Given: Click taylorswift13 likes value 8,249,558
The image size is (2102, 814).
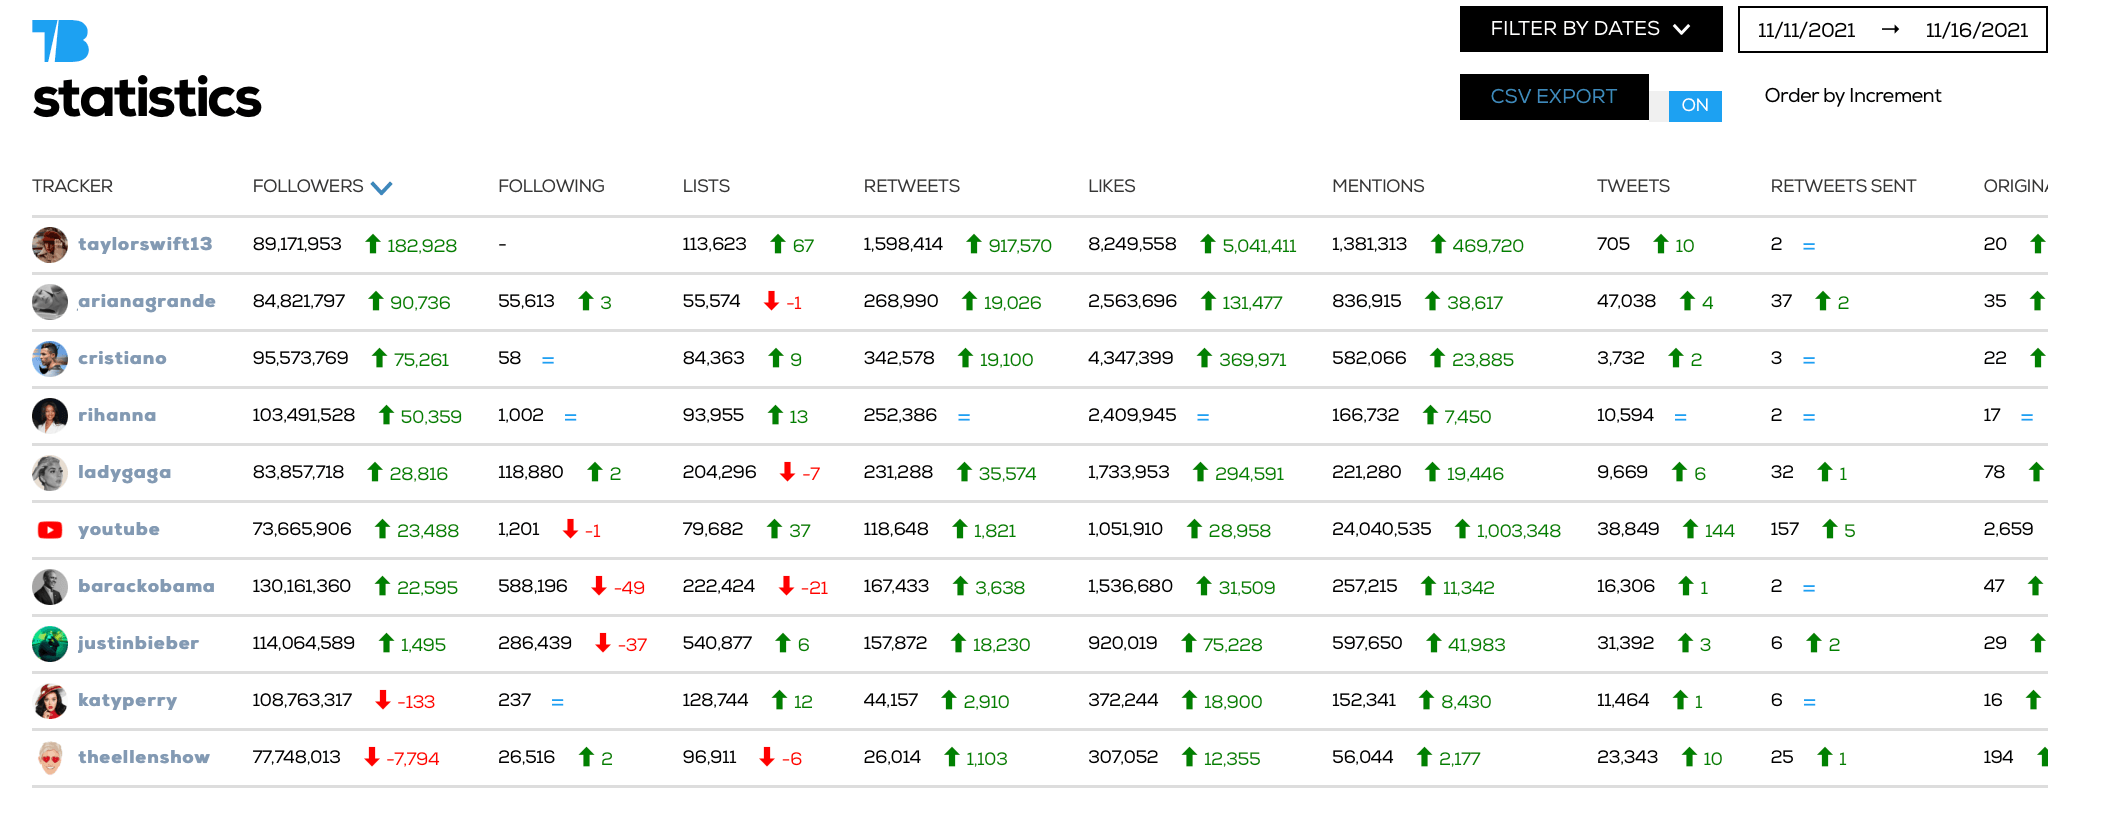Looking at the screenshot, I should pyautogui.click(x=1132, y=244).
